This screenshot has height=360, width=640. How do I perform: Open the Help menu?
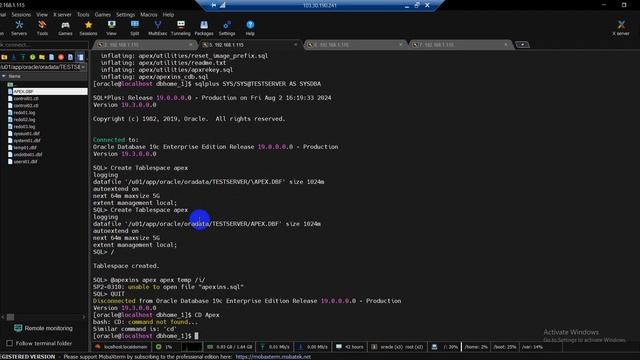tap(168, 14)
